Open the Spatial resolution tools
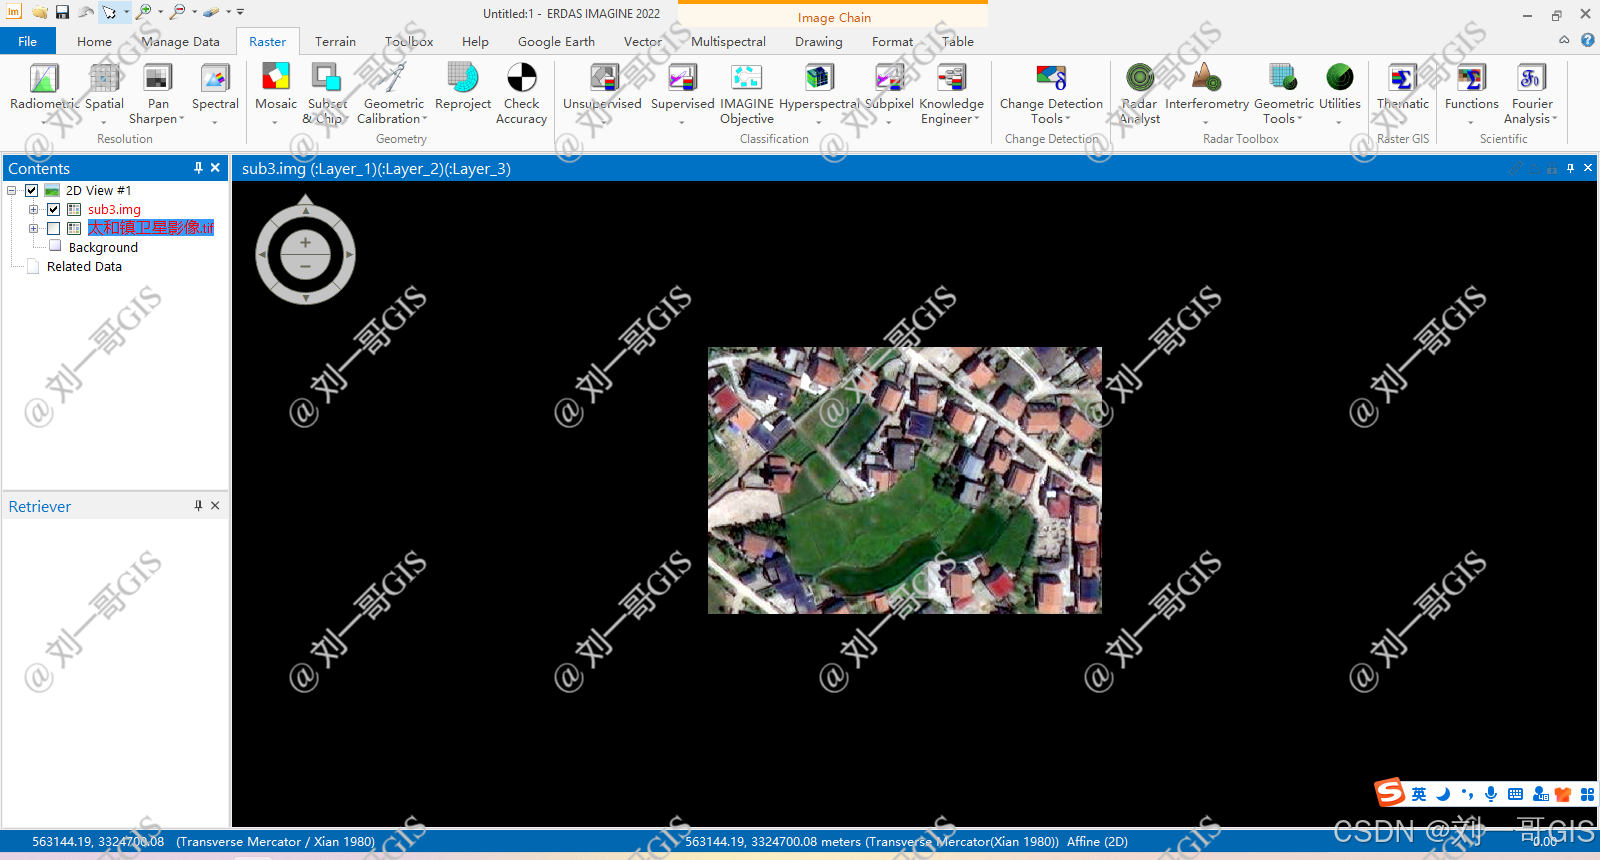The width and height of the screenshot is (1600, 860). pyautogui.click(x=104, y=92)
